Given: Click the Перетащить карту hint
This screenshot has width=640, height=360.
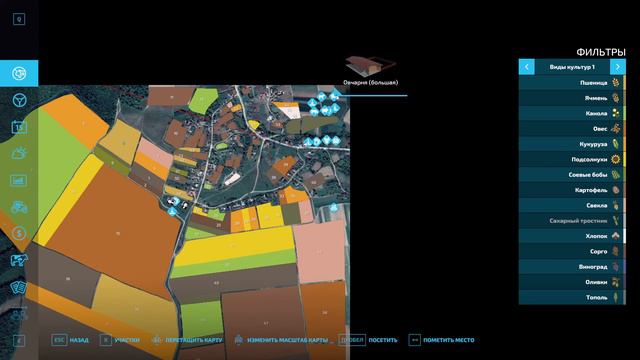Looking at the screenshot, I should 187,340.
